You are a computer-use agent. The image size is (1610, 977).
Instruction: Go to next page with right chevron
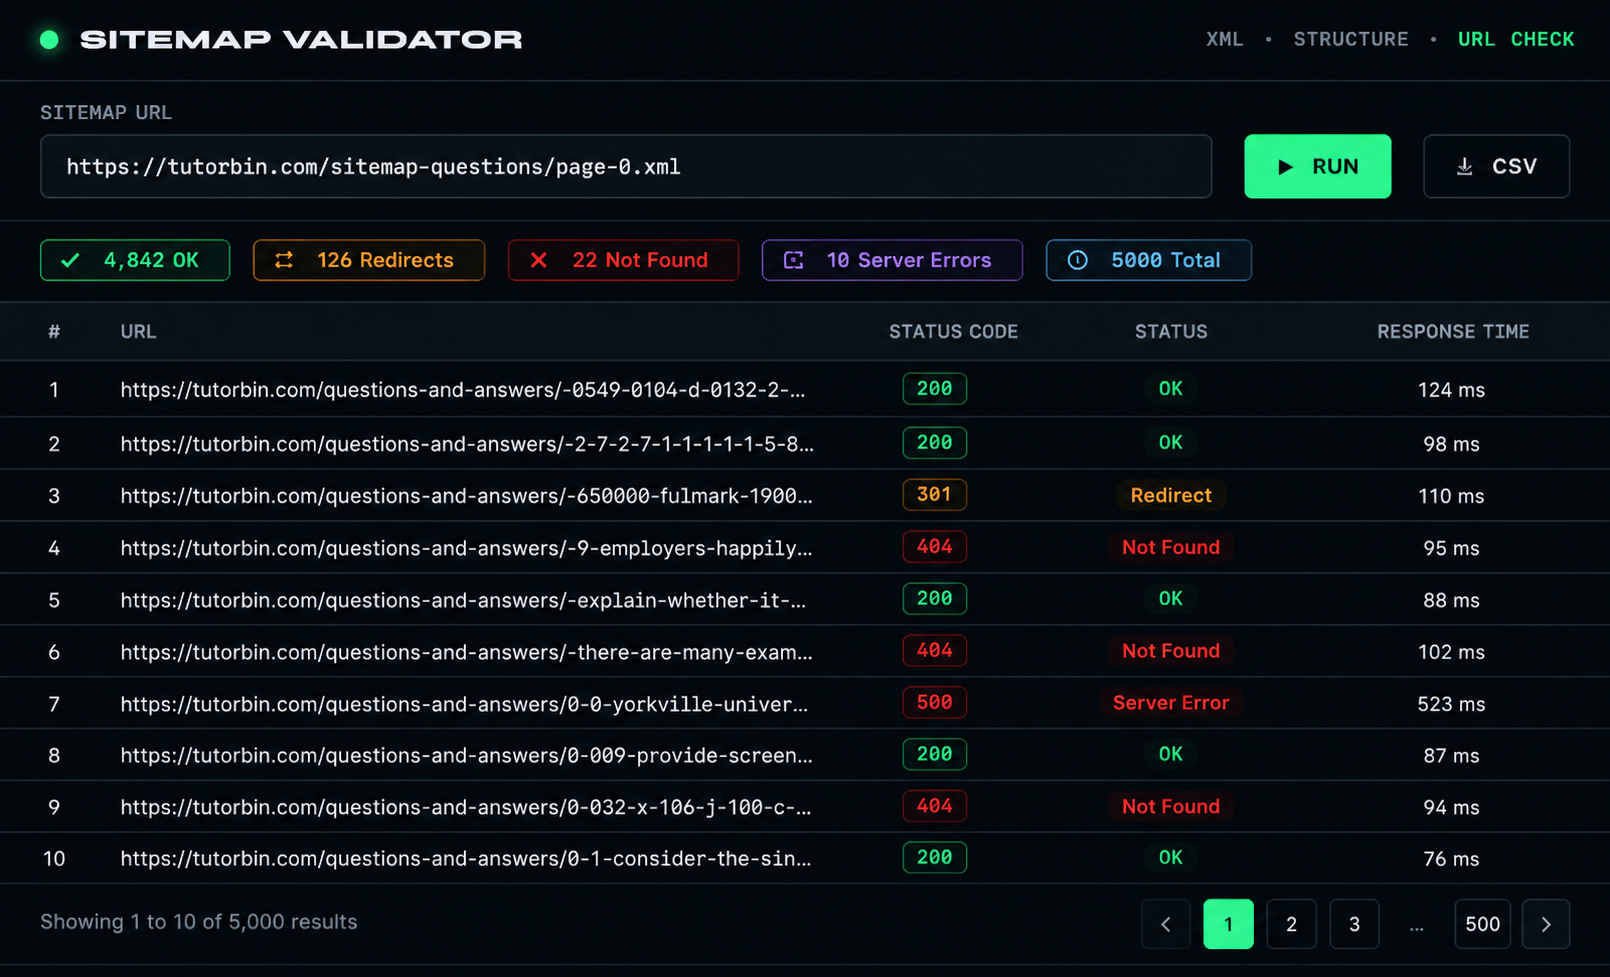1546,924
